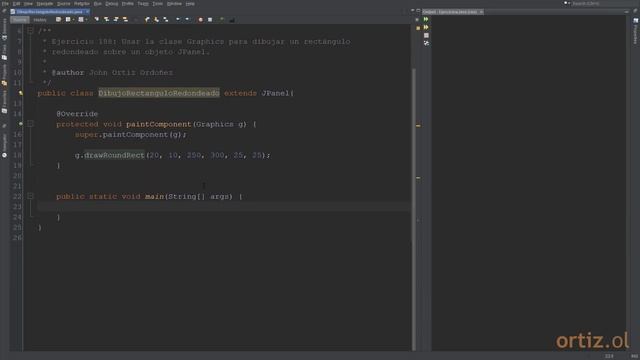Click the stop icon in Output panel
This screenshot has height=360, width=640.
pos(426,36)
